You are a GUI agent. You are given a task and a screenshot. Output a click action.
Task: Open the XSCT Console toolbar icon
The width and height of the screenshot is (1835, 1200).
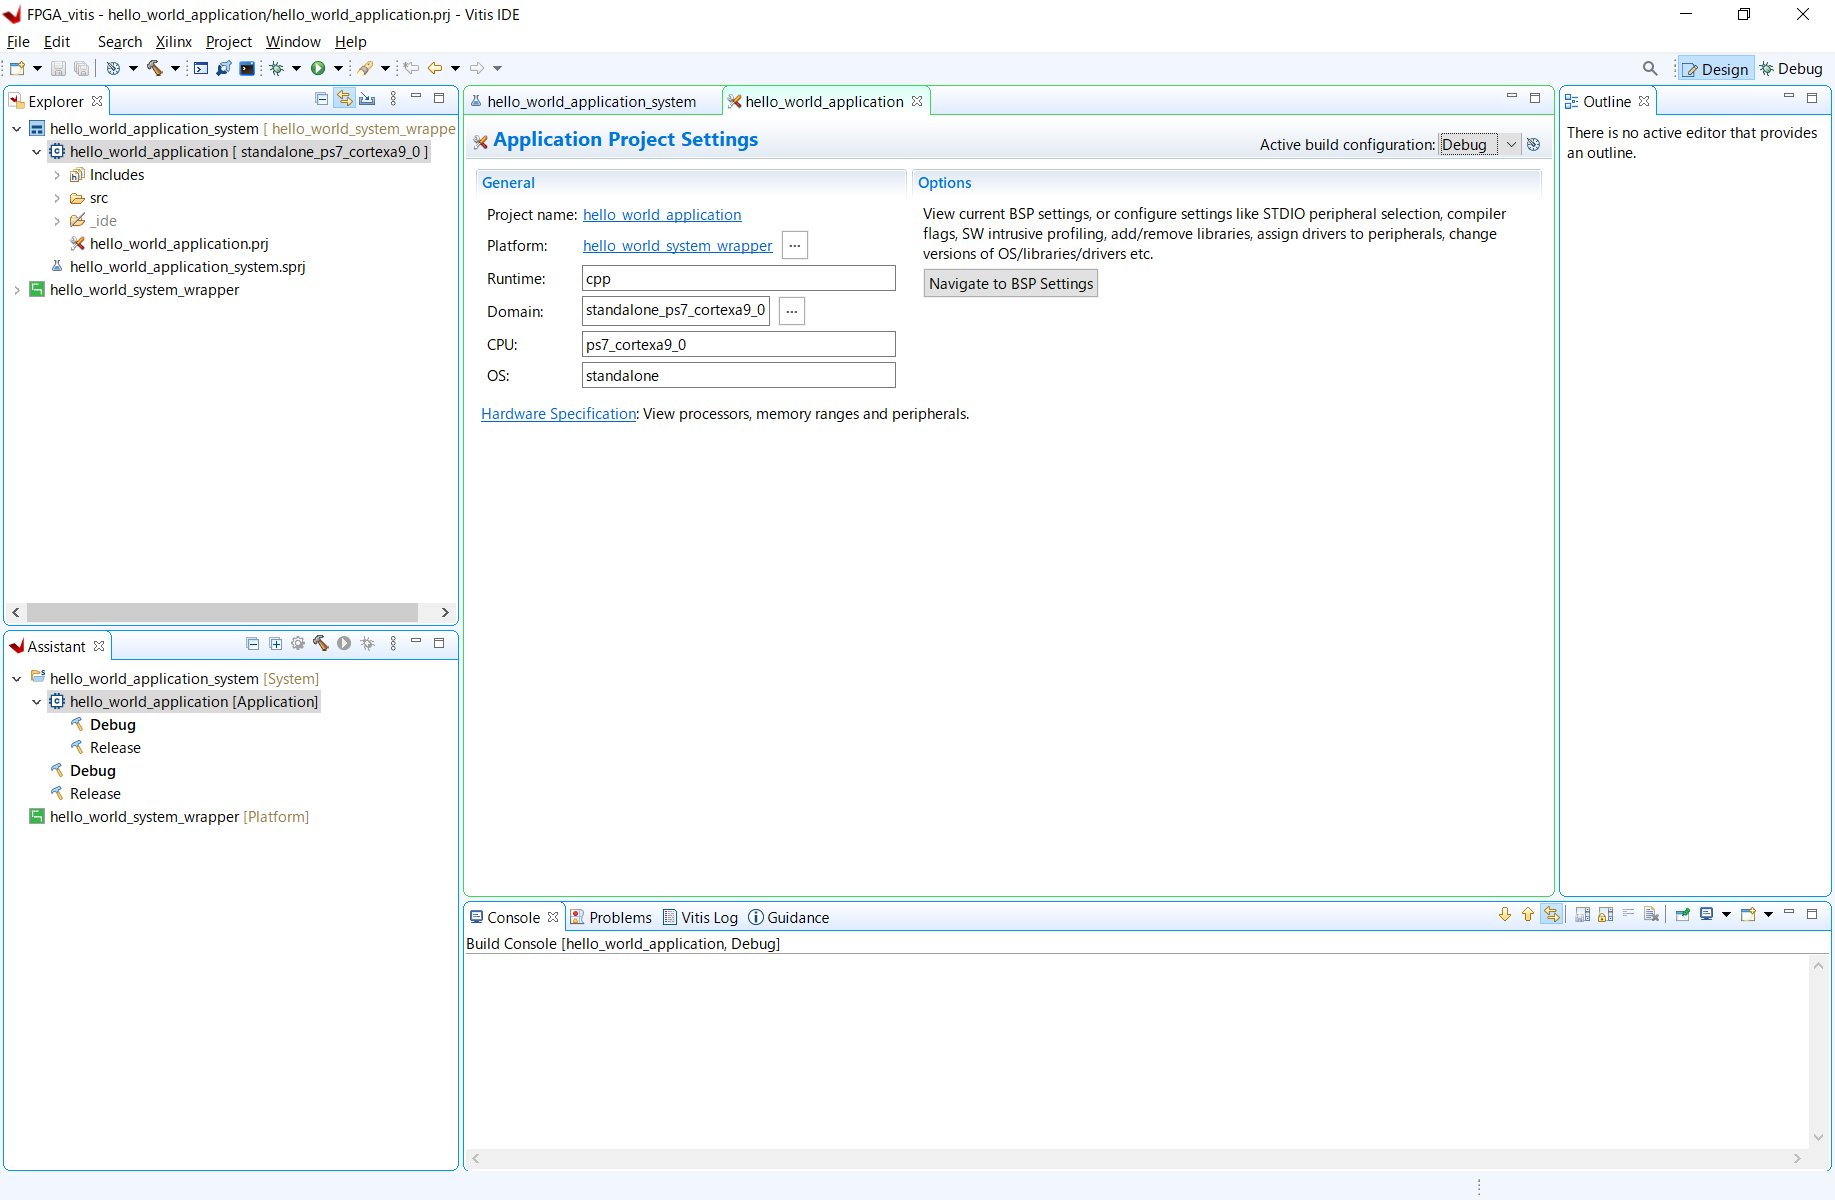click(x=201, y=68)
